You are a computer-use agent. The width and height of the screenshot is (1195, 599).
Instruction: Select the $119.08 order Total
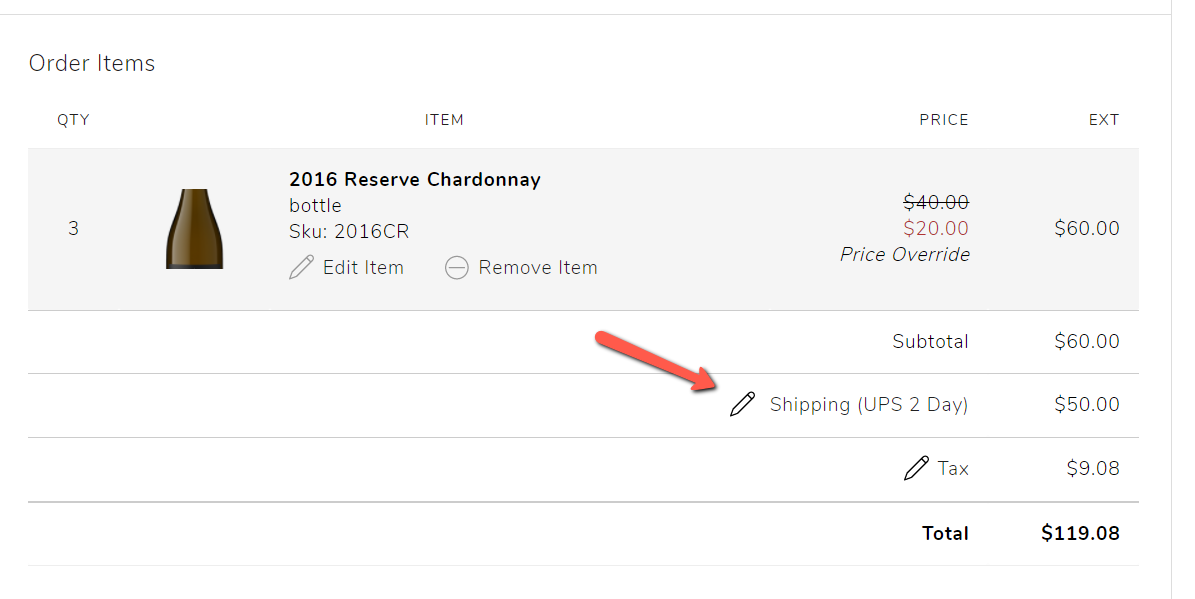(1080, 533)
